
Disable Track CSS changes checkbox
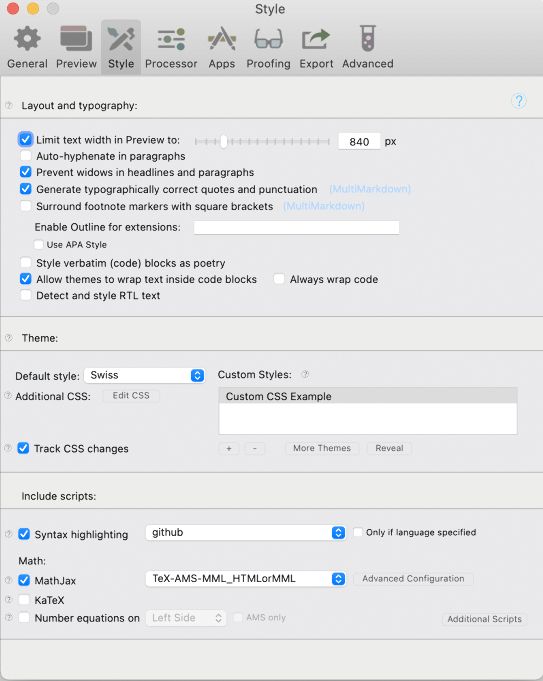point(23,448)
